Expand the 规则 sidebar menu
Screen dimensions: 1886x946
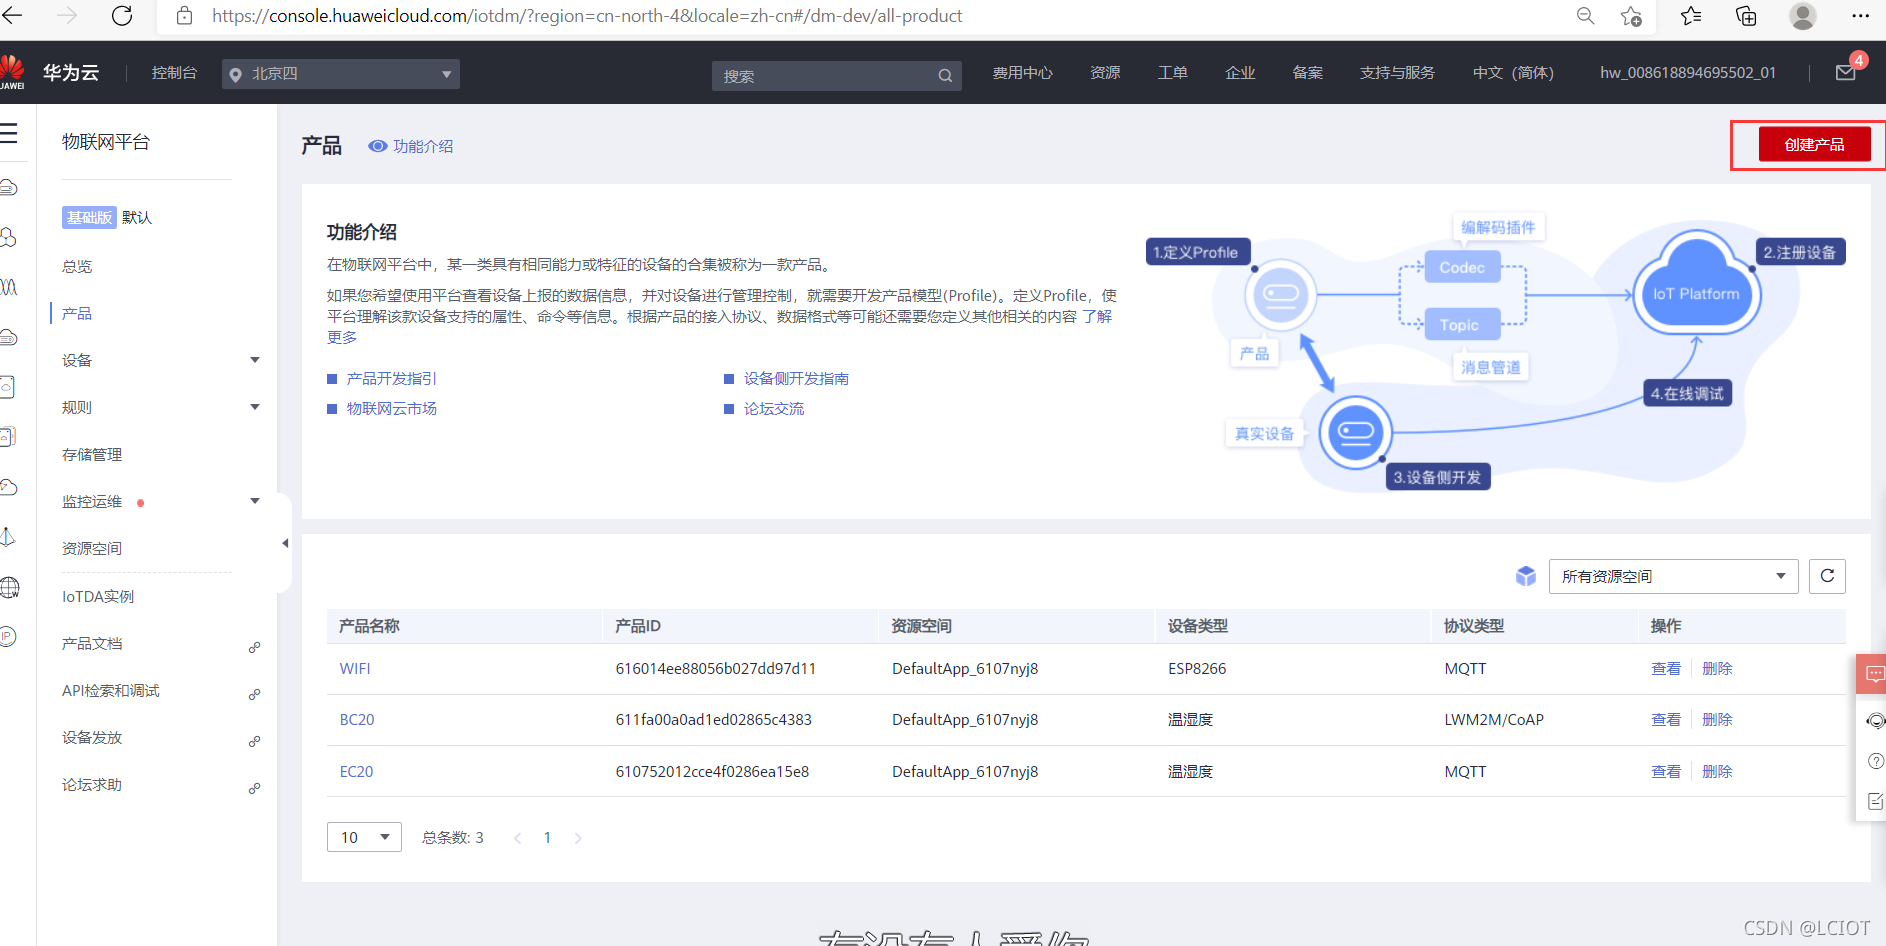click(255, 407)
